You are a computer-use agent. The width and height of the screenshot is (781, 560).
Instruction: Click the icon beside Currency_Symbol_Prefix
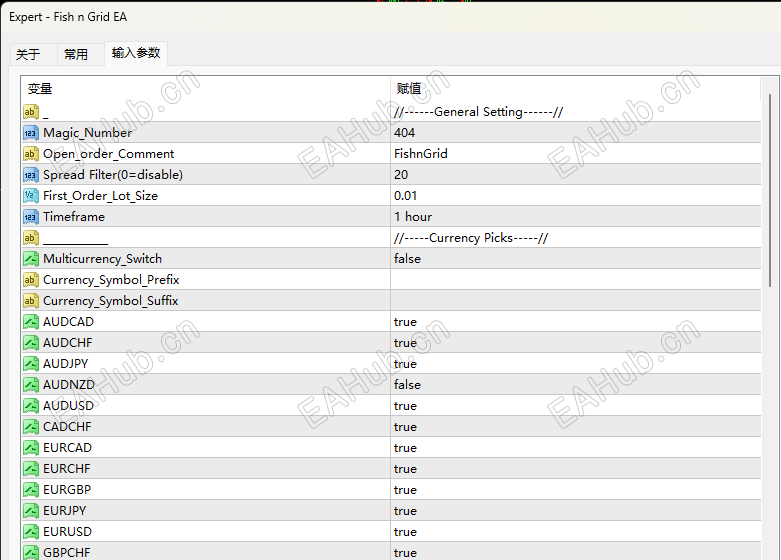[x=31, y=280]
